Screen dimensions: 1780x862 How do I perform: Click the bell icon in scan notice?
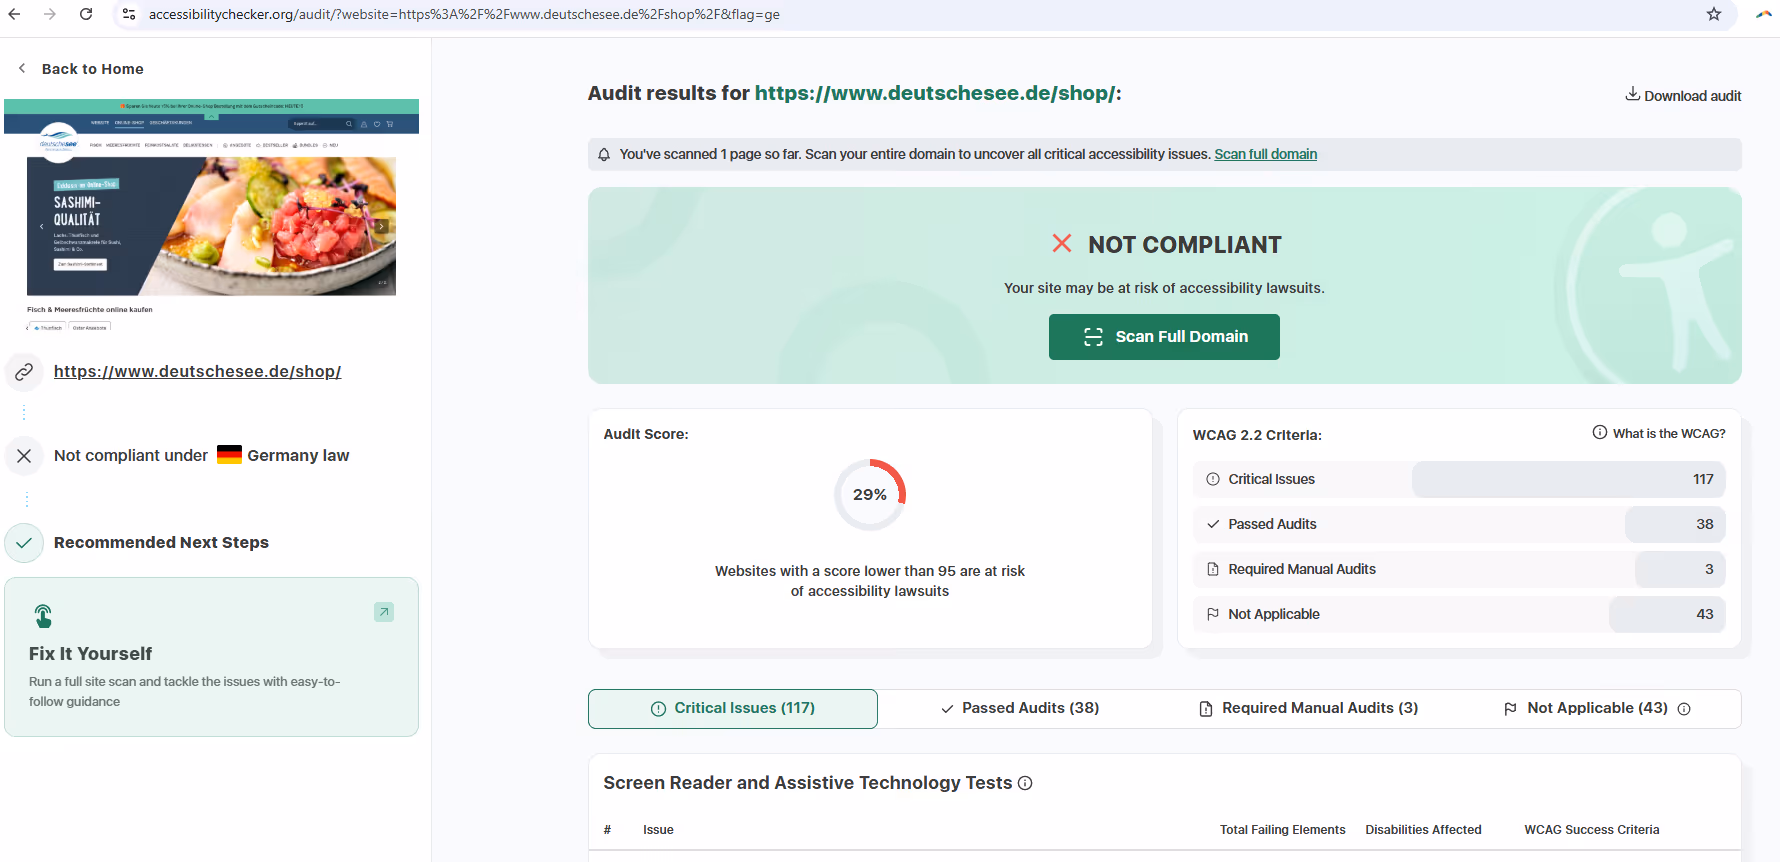point(604,154)
